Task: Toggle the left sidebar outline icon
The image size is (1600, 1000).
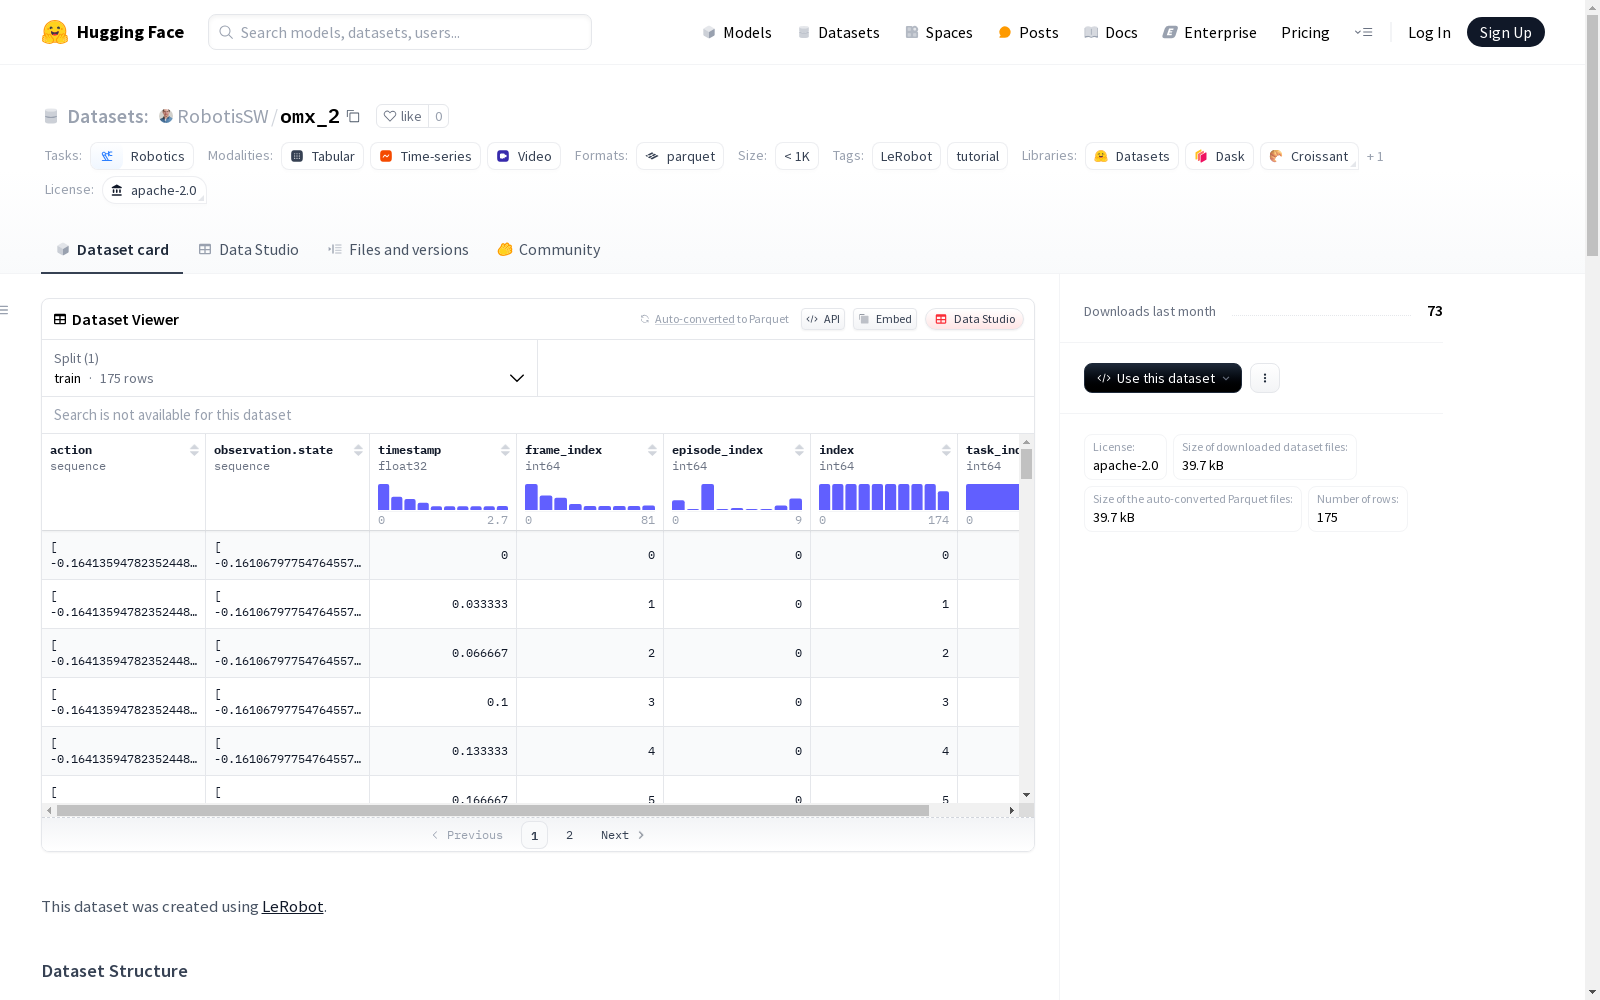Action: coord(5,310)
